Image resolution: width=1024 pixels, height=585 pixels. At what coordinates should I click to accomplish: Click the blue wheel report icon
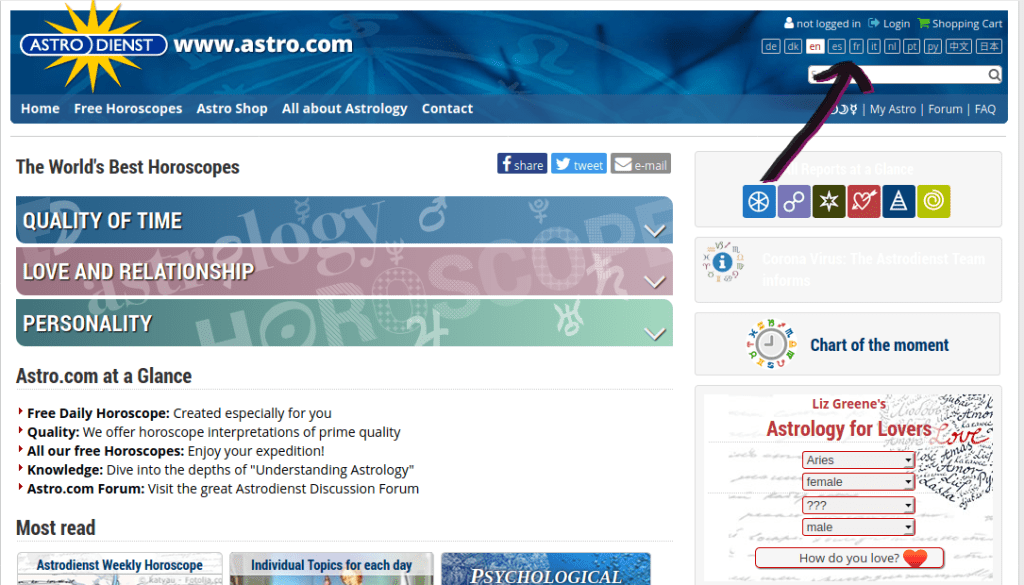click(x=759, y=202)
